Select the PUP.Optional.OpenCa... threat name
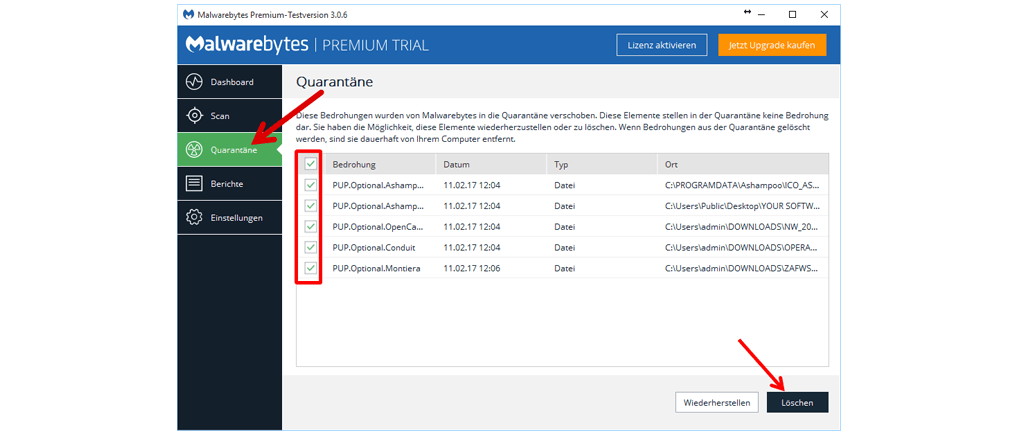The image size is (1030, 438). [x=378, y=227]
